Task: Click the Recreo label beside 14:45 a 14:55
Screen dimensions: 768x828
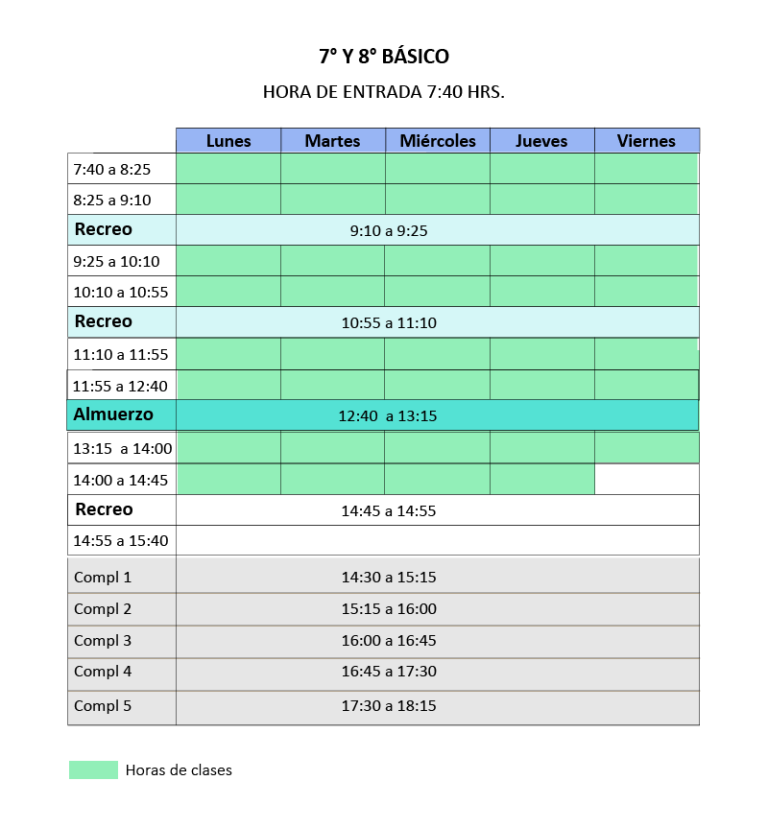Action: (104, 509)
